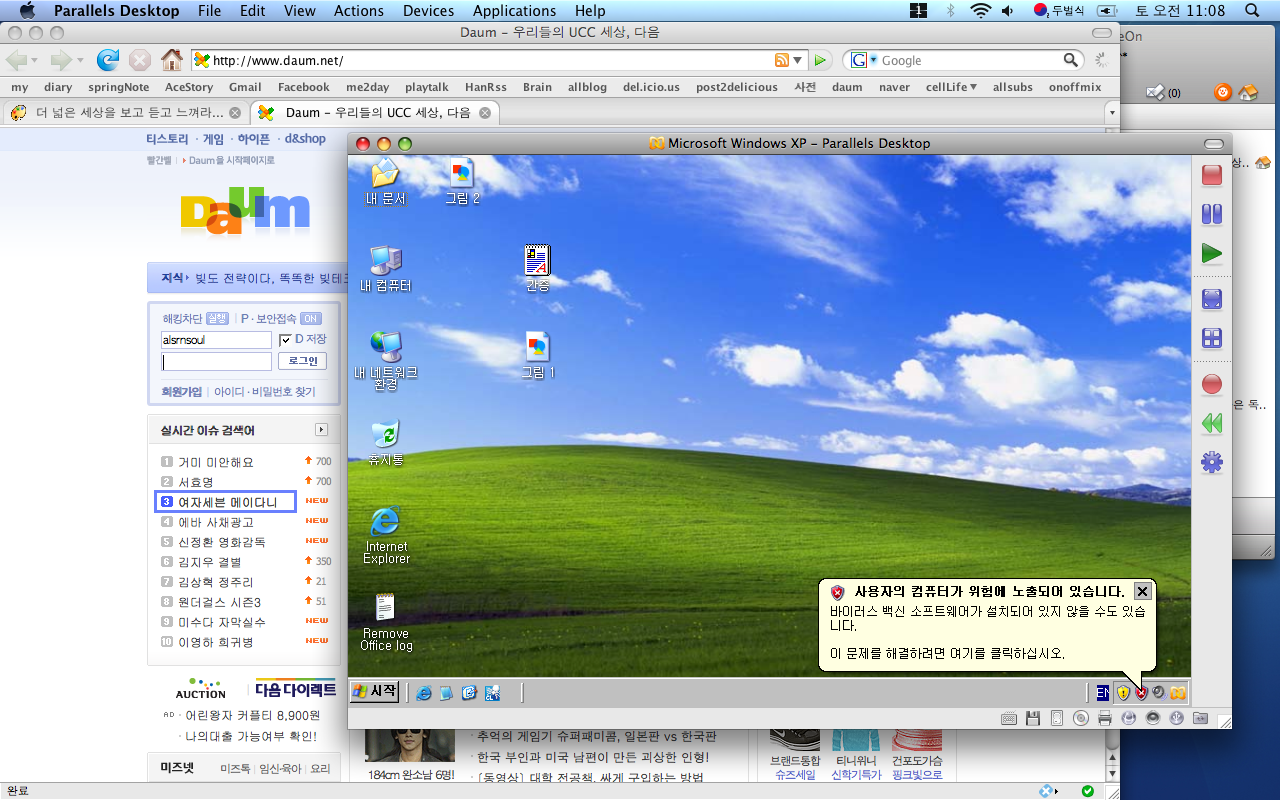Click the floppy disk icon in Parallels status bar
1280x800 pixels.
pos(1033,718)
